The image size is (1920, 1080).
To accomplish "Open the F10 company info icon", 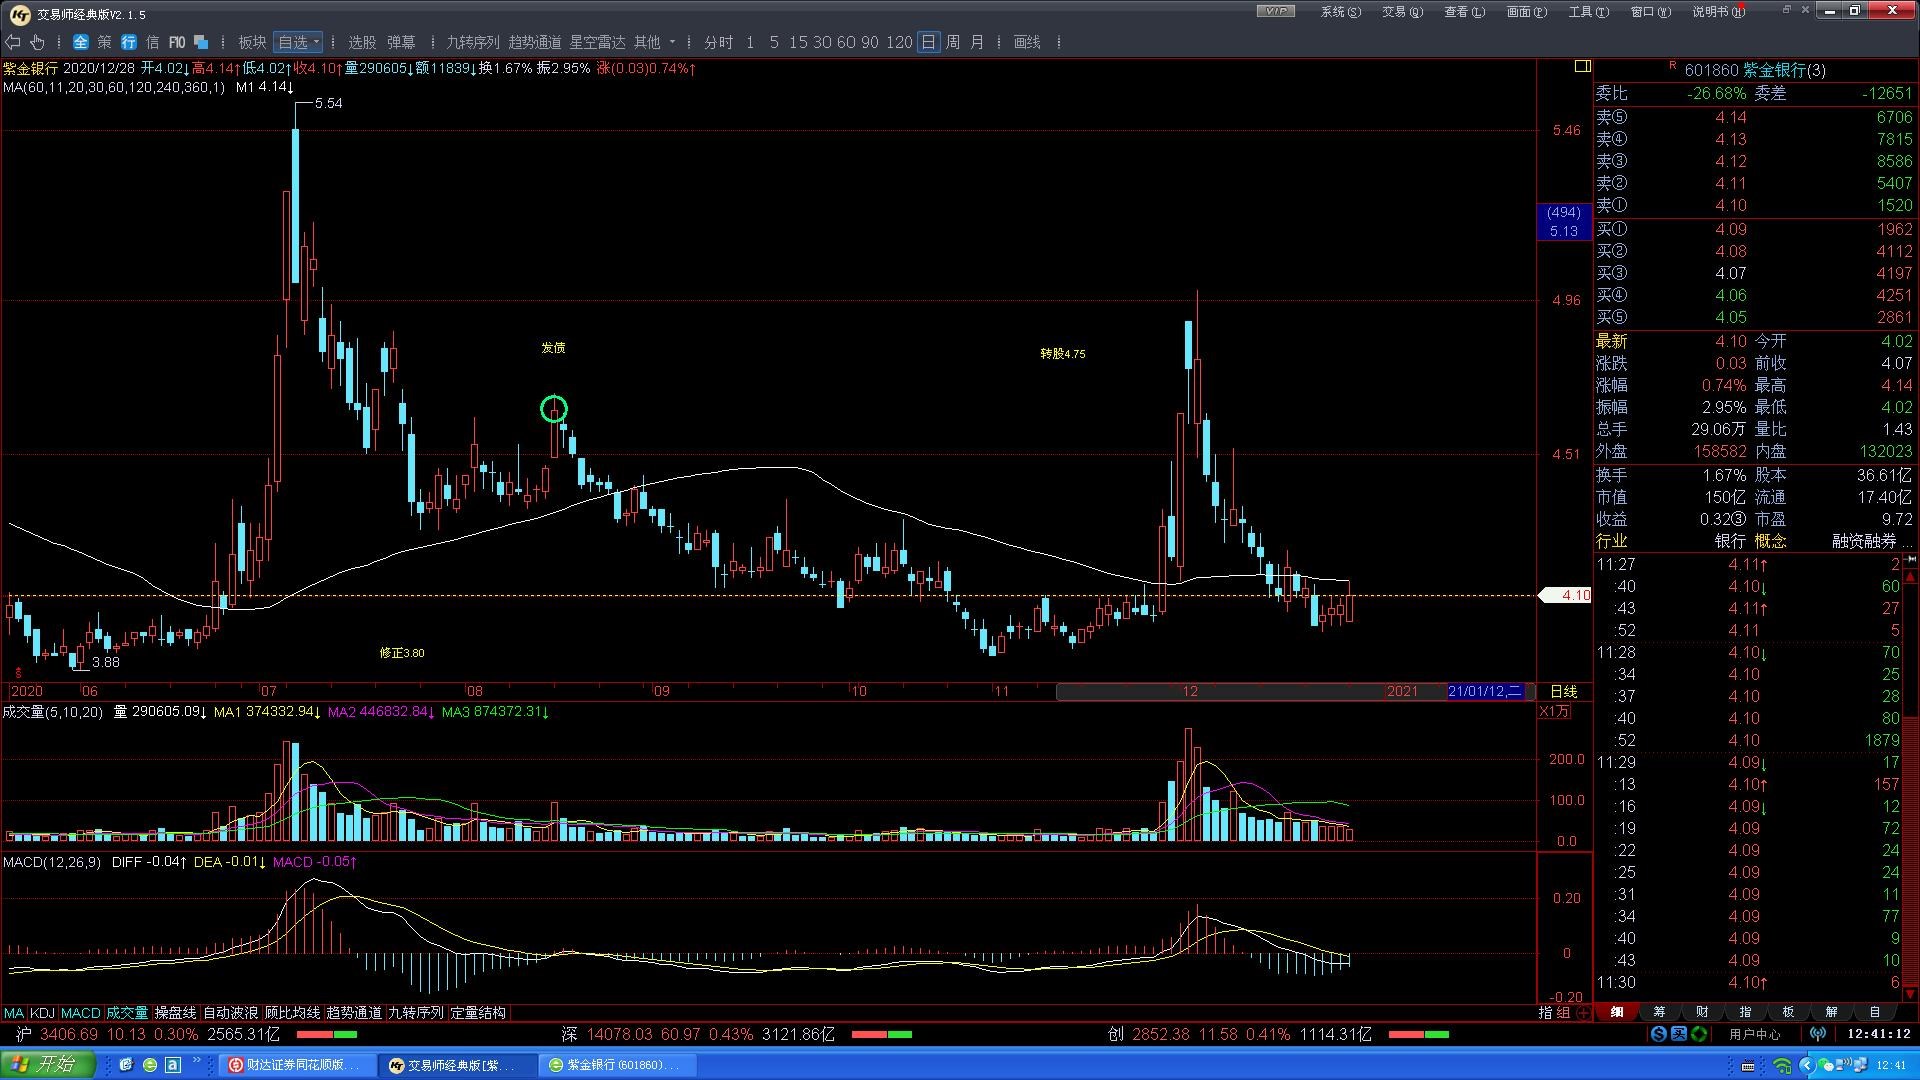I will (x=177, y=42).
